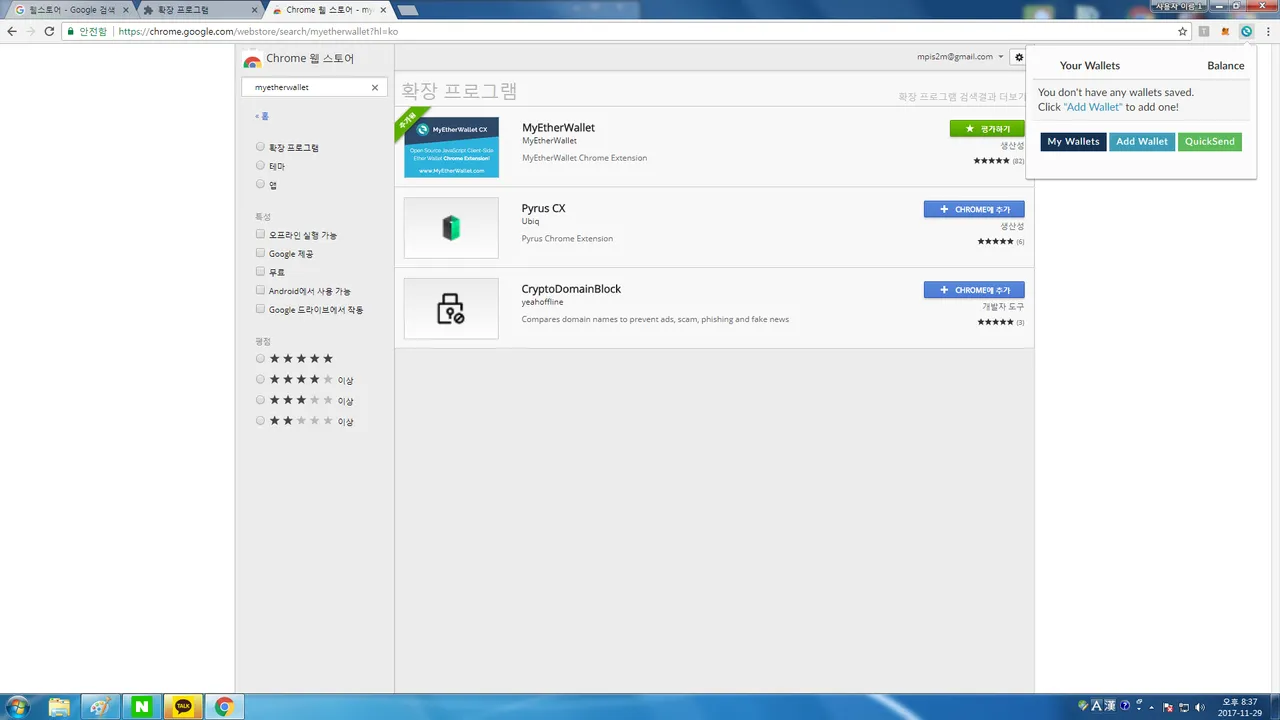Open the web store settings gear
1280x720 pixels.
pos(1018,57)
